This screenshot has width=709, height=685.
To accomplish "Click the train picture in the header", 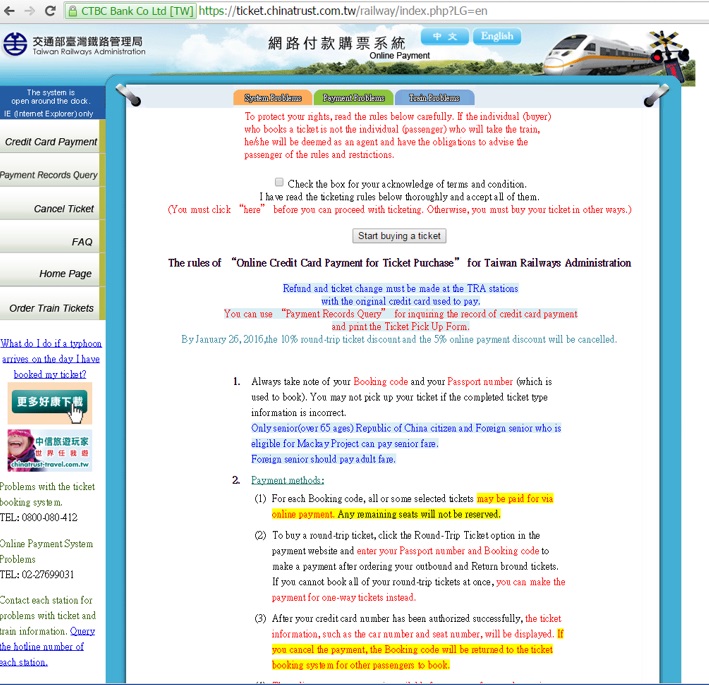I will pos(600,56).
